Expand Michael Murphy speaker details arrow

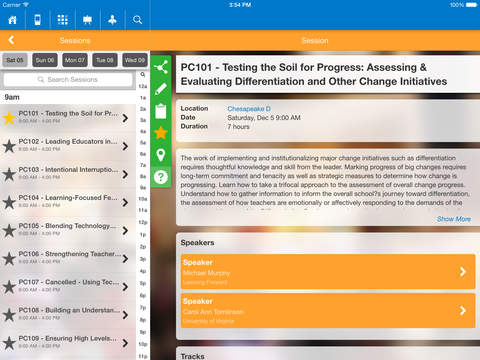coord(463,272)
